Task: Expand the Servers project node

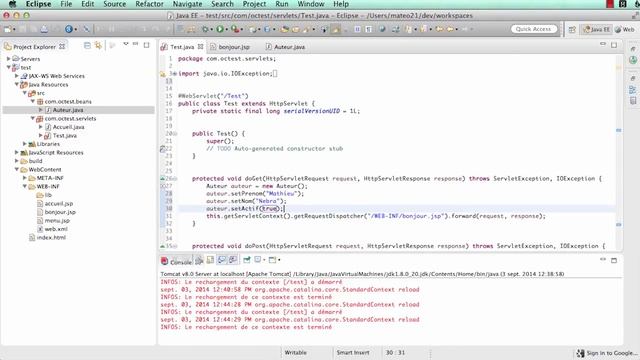Action: point(9,59)
